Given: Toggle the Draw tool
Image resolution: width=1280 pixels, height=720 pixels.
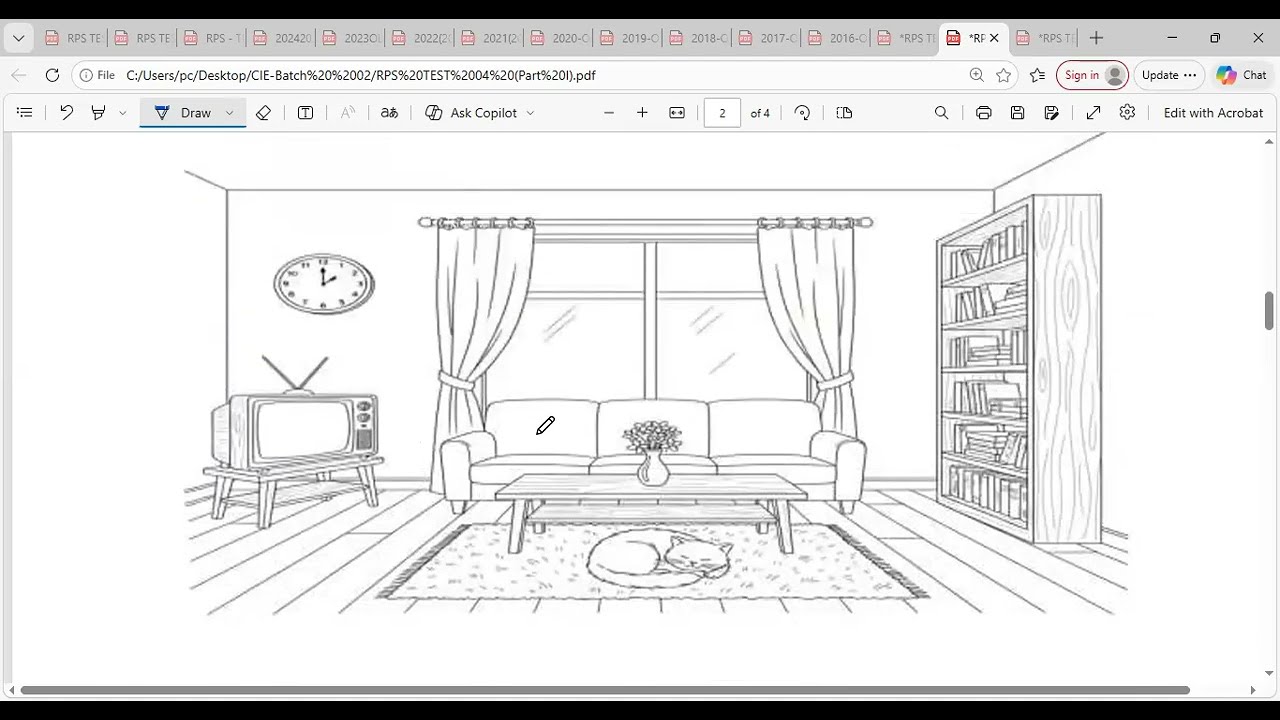Looking at the screenshot, I should [183, 113].
